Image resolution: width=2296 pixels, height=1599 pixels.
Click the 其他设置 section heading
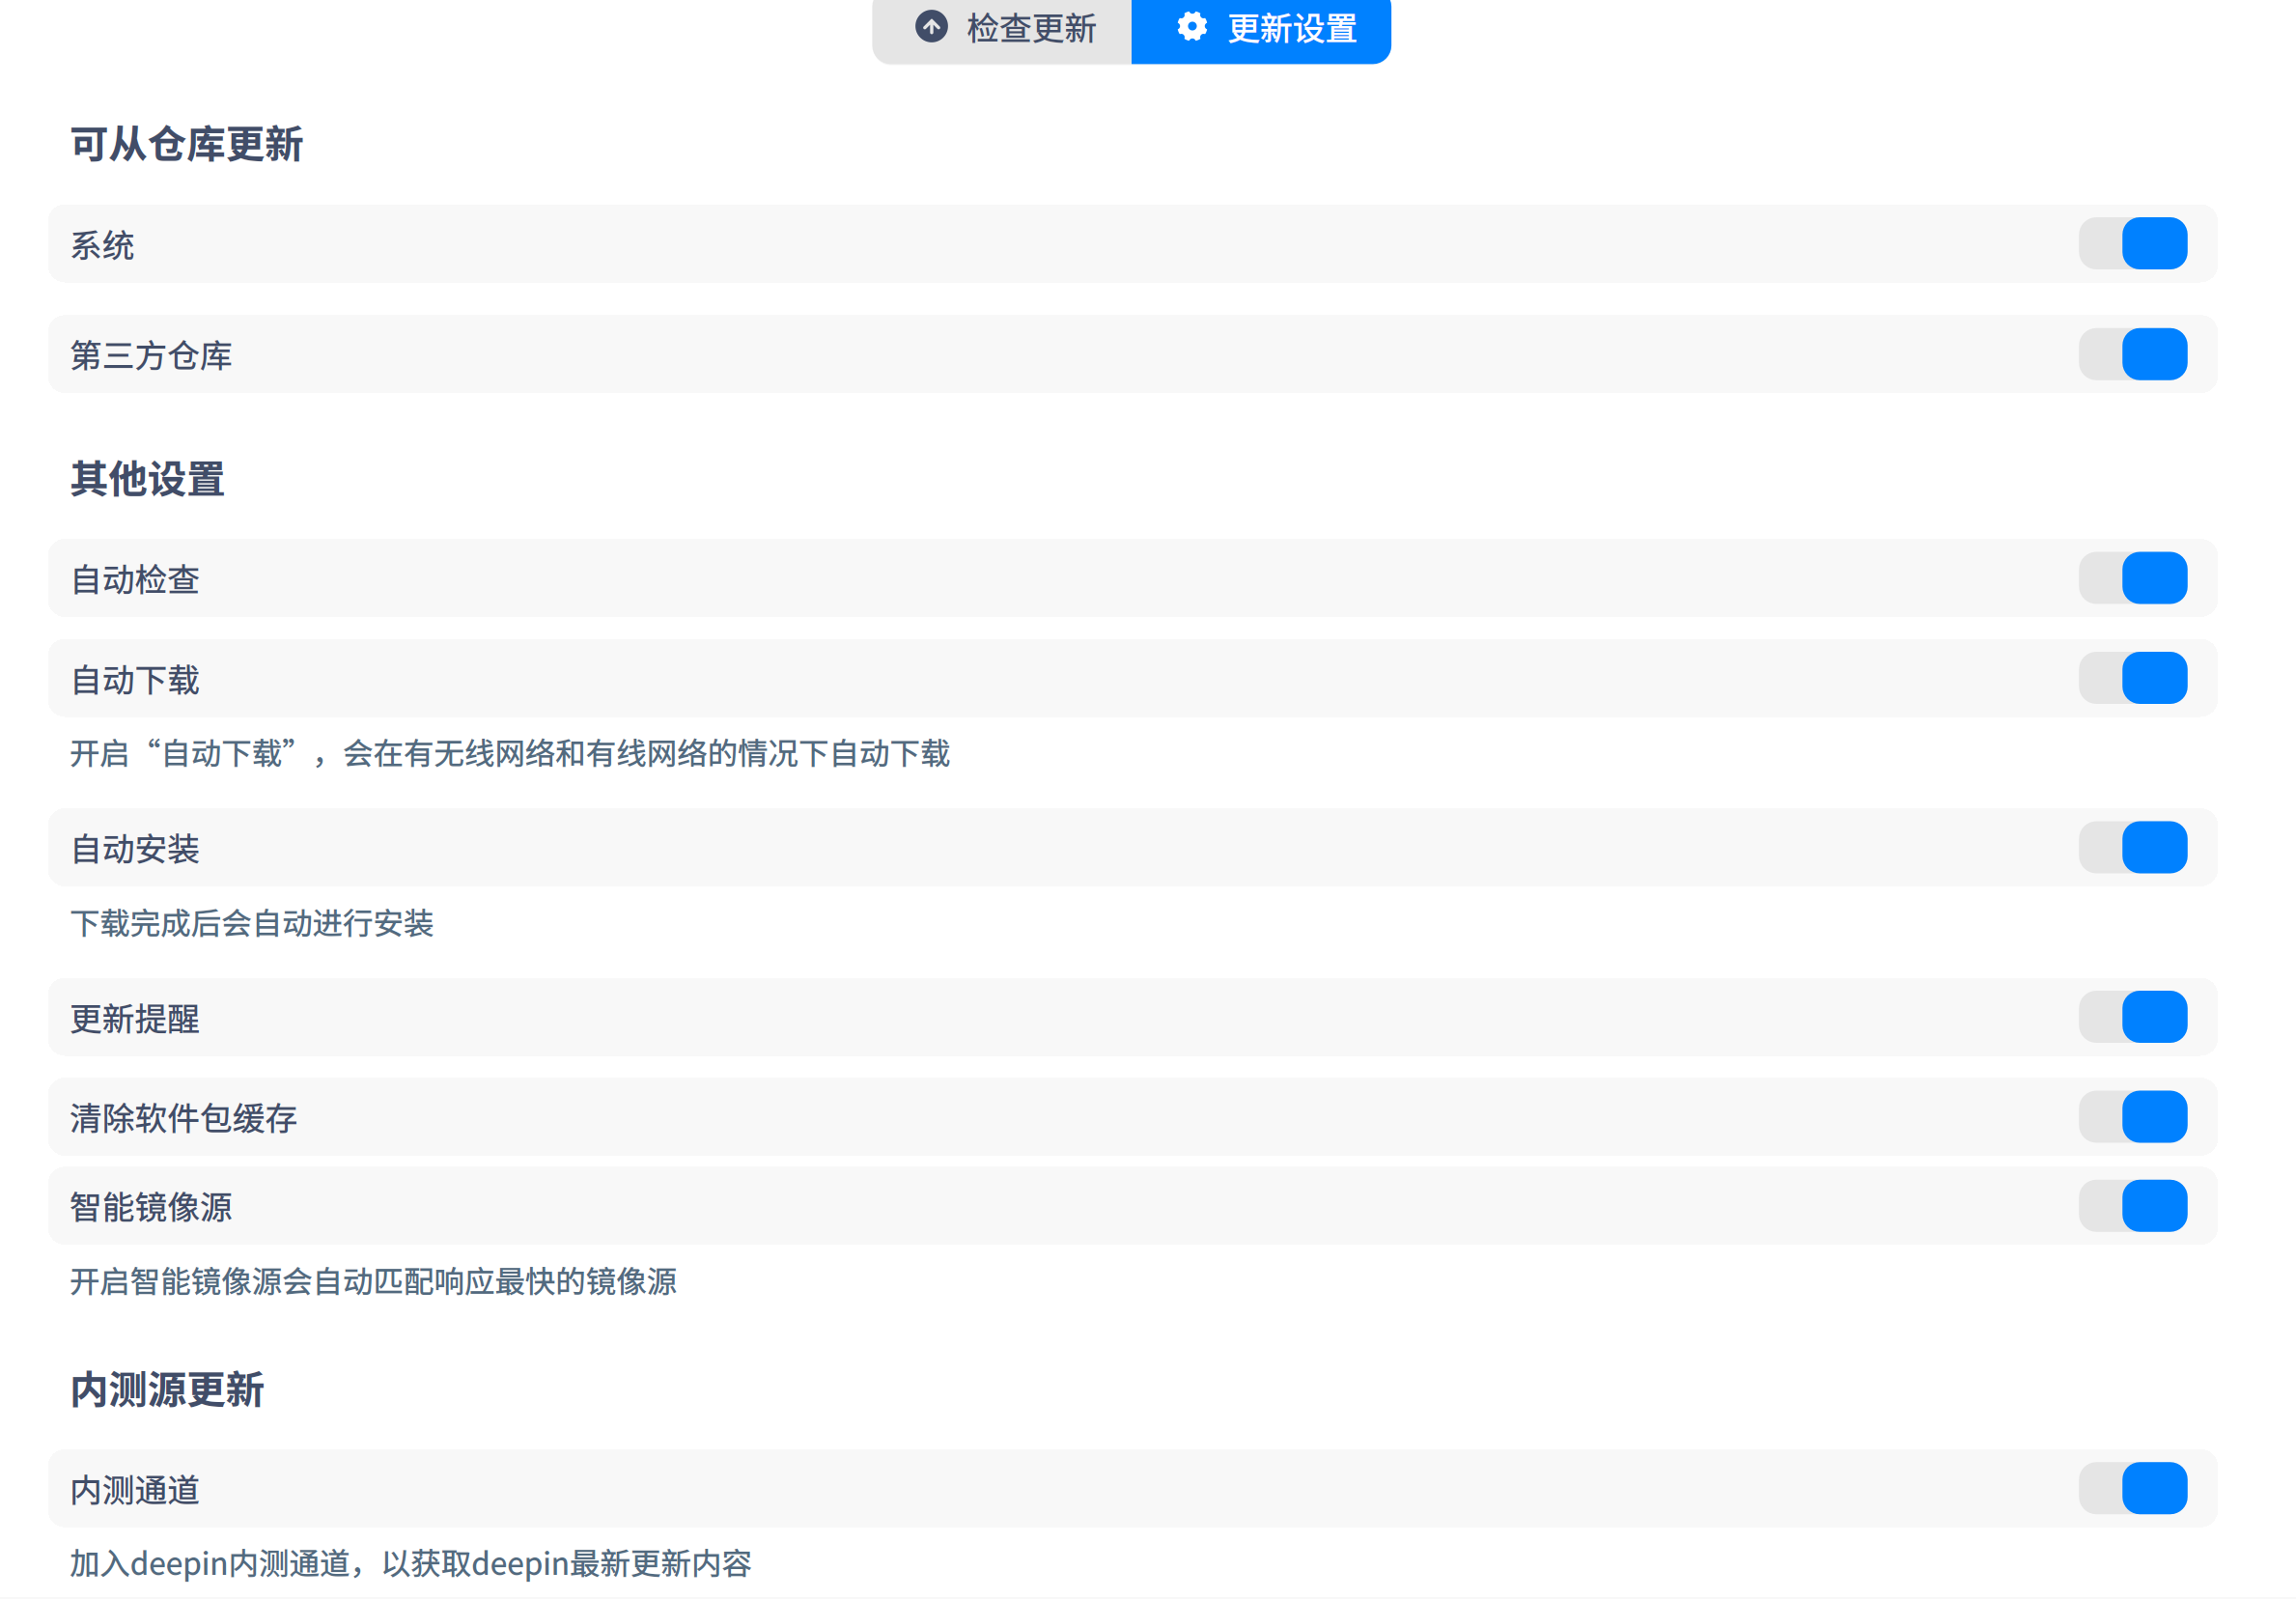(147, 479)
